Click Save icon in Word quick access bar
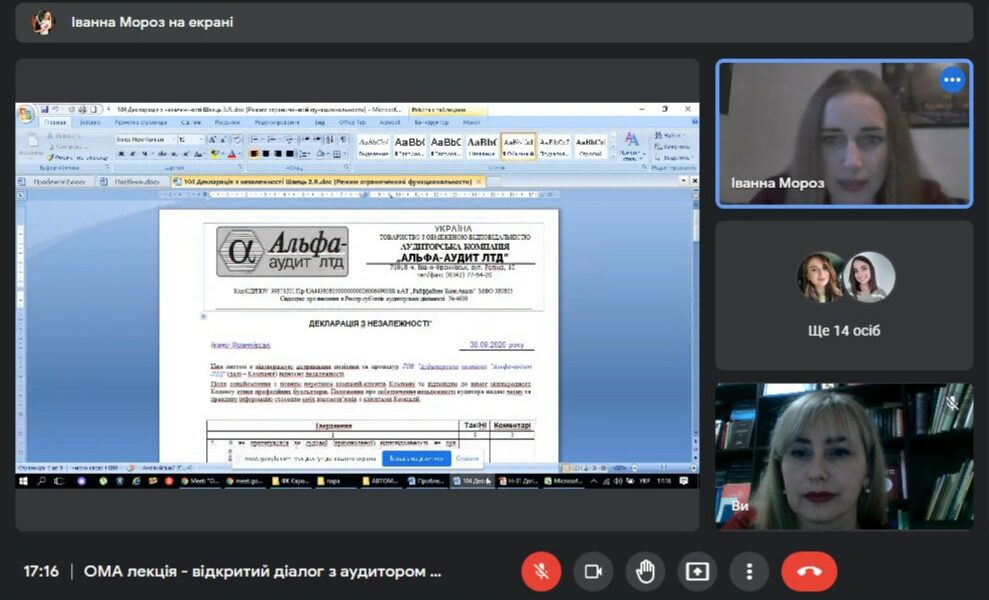The width and height of the screenshot is (989, 600). pos(44,110)
